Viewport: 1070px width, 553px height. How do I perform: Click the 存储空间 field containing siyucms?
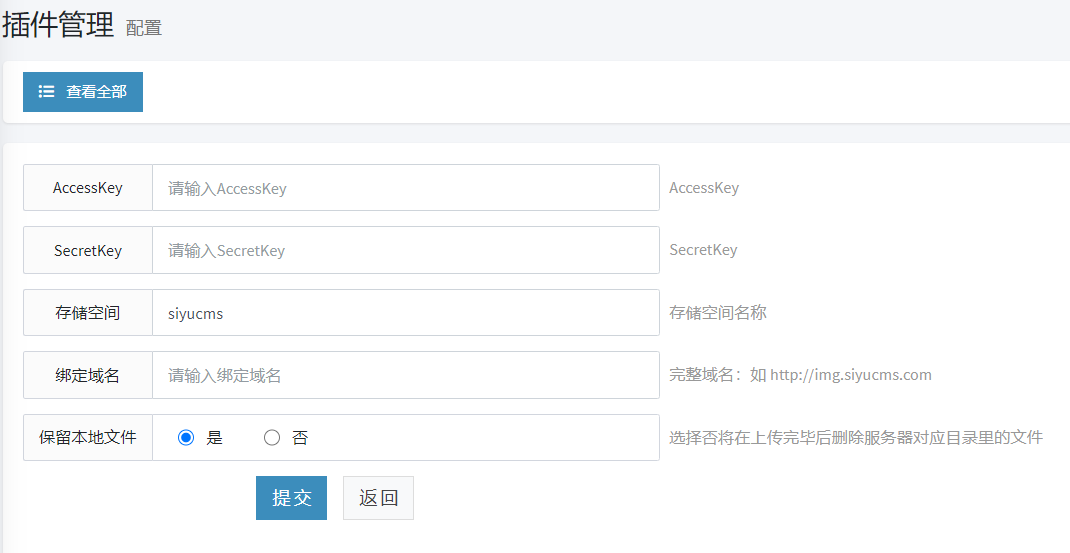tap(405, 313)
